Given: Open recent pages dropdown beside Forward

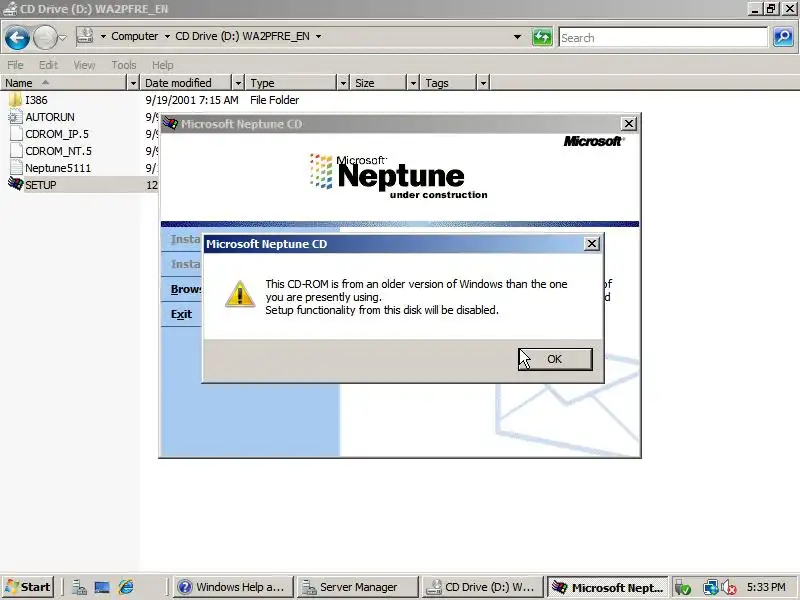Looking at the screenshot, I should click(62, 38).
